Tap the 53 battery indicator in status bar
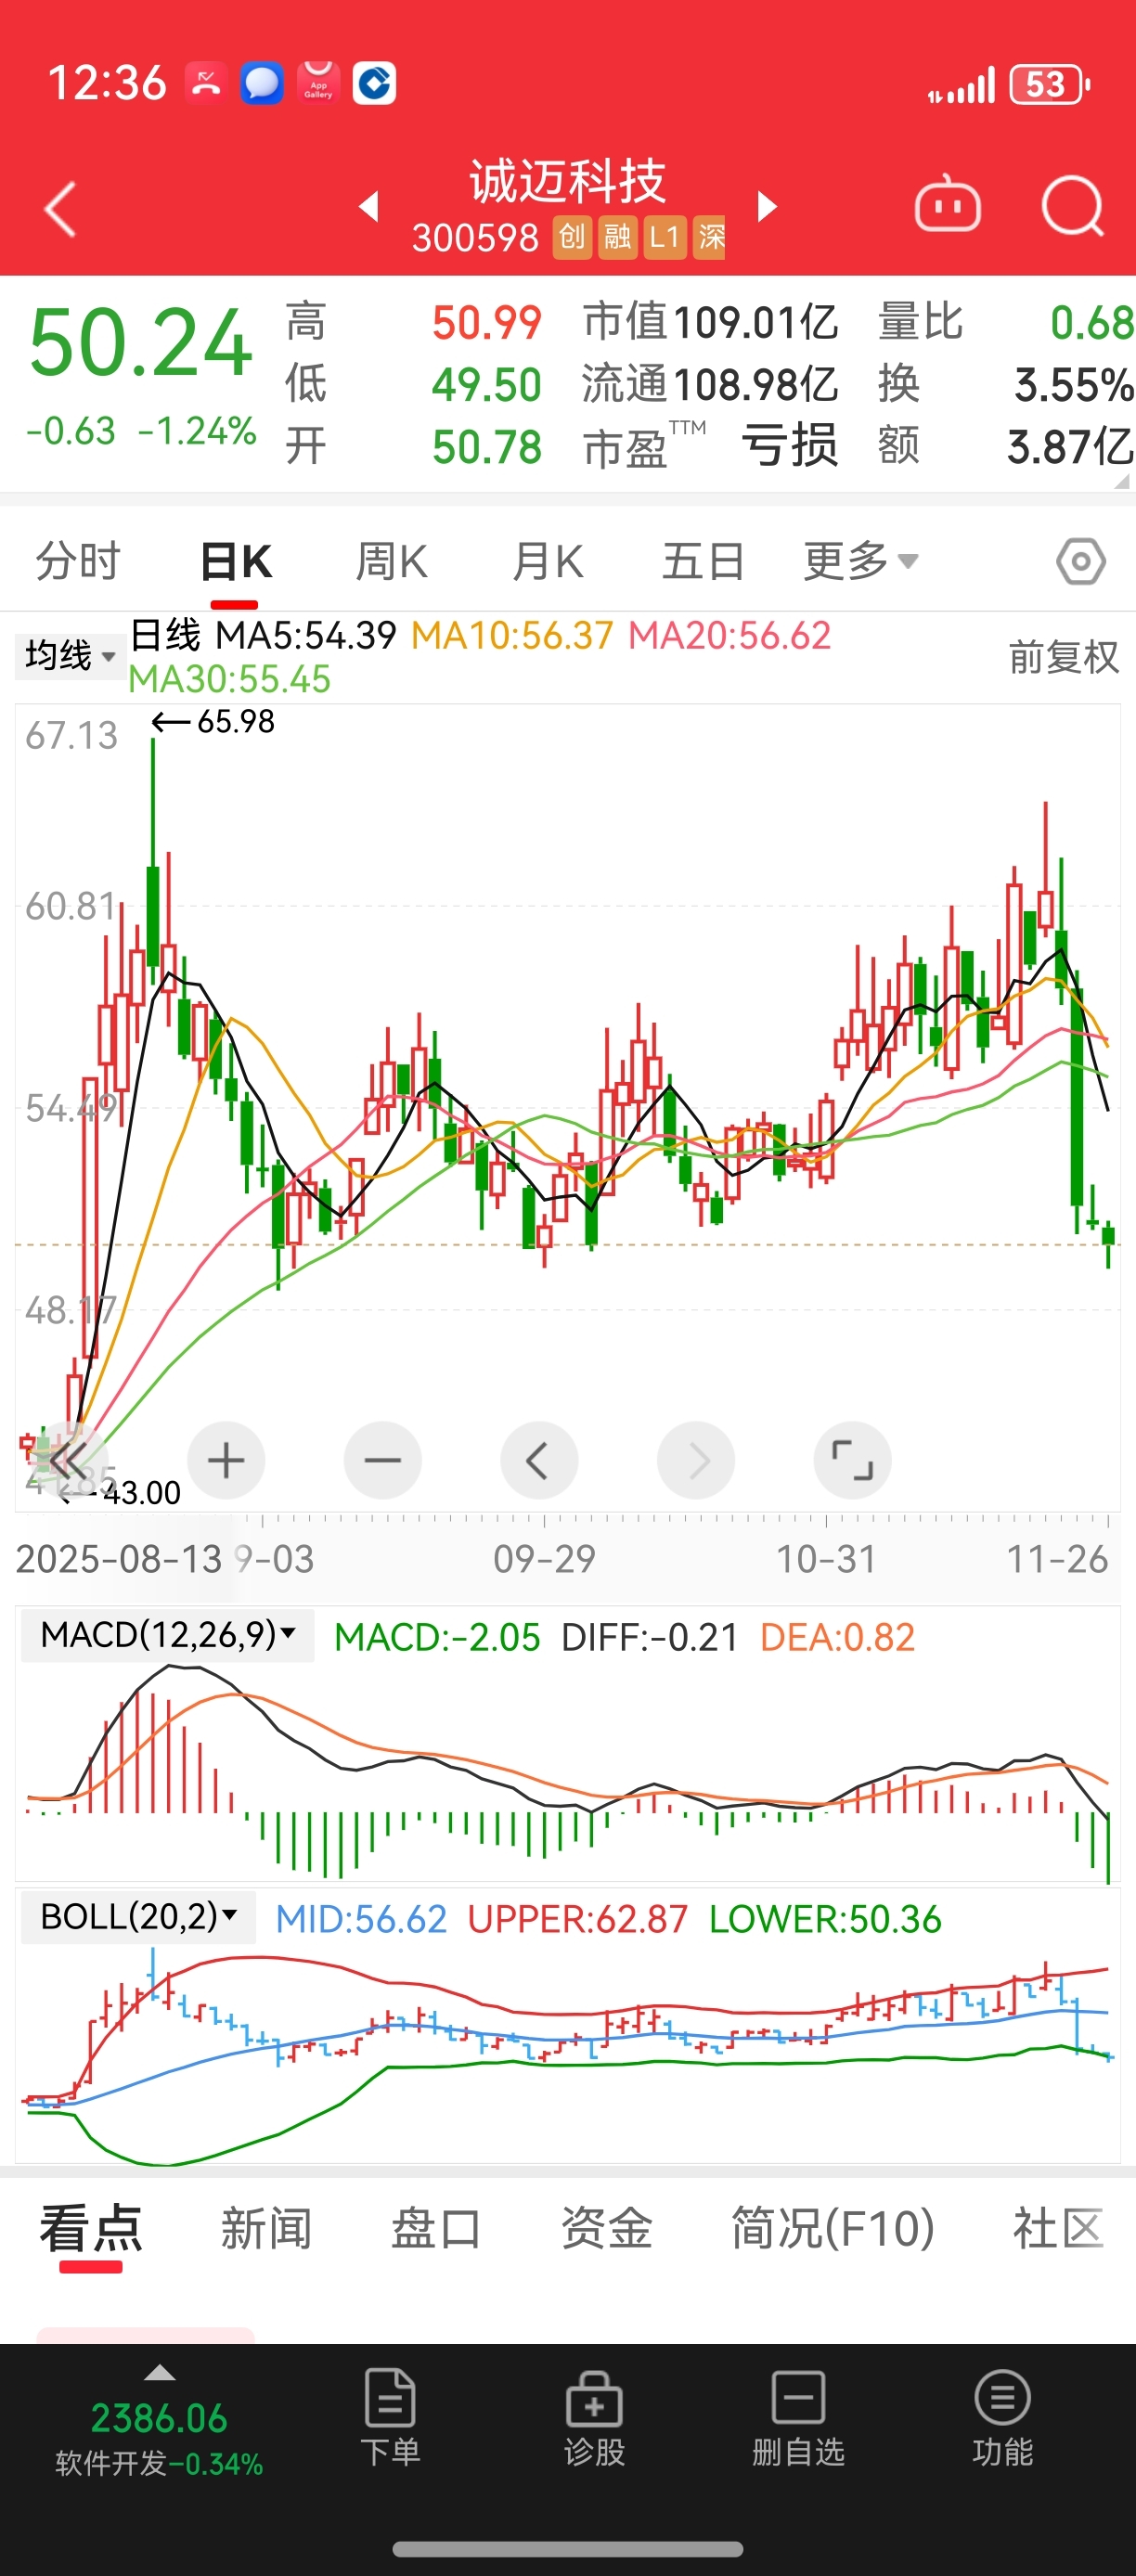 (x=1049, y=84)
